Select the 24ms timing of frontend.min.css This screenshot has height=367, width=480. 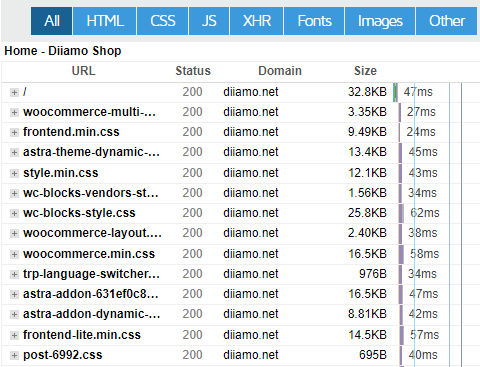point(421,132)
